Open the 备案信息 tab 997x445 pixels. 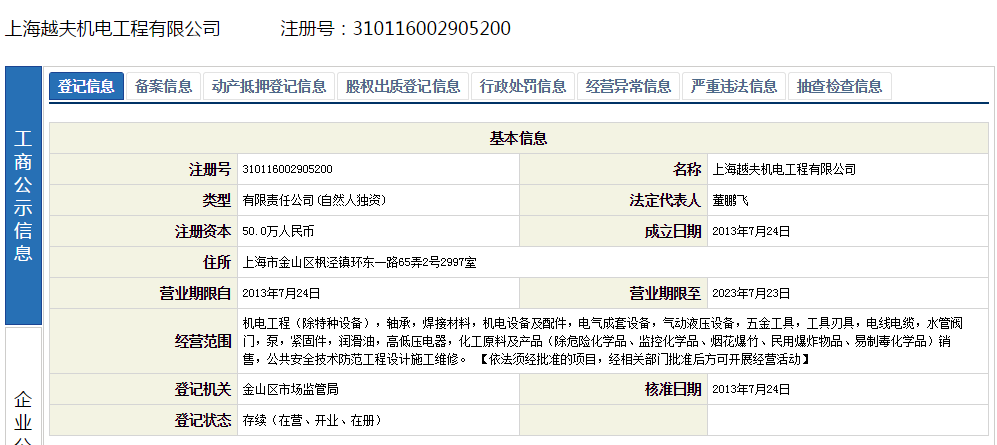click(163, 86)
